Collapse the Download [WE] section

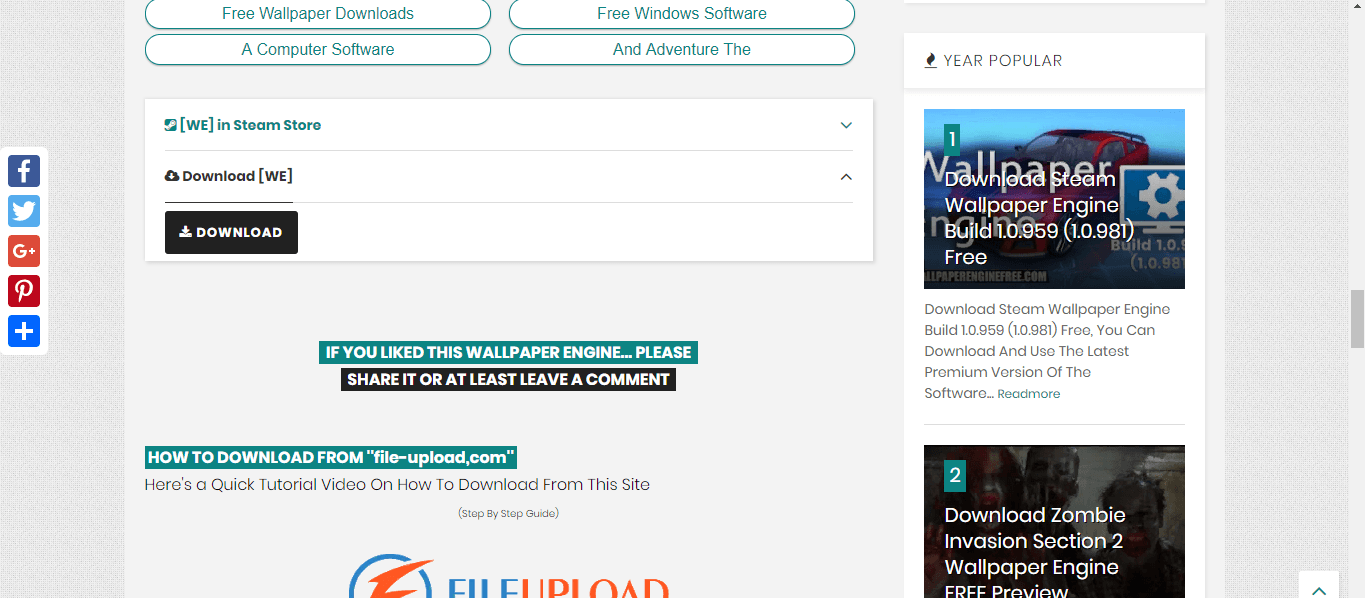(846, 177)
